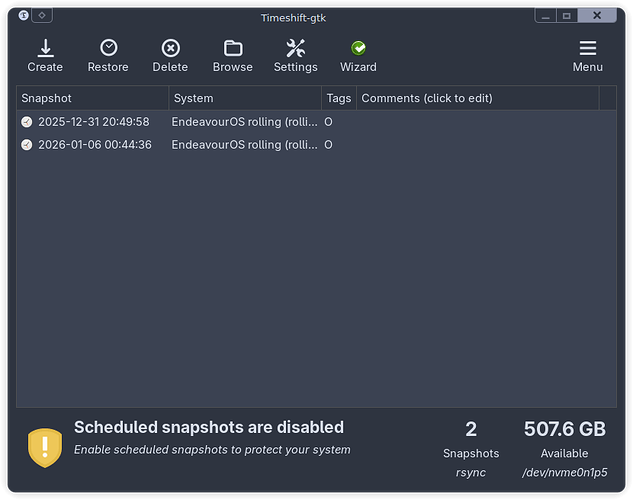The width and height of the screenshot is (632, 500).
Task: Open Settings tools icon
Action: (295, 49)
